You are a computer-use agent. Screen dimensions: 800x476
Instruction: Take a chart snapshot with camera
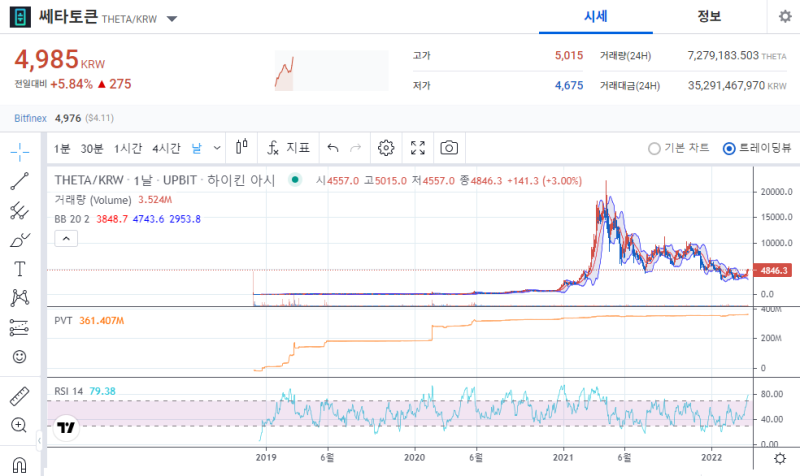click(449, 148)
